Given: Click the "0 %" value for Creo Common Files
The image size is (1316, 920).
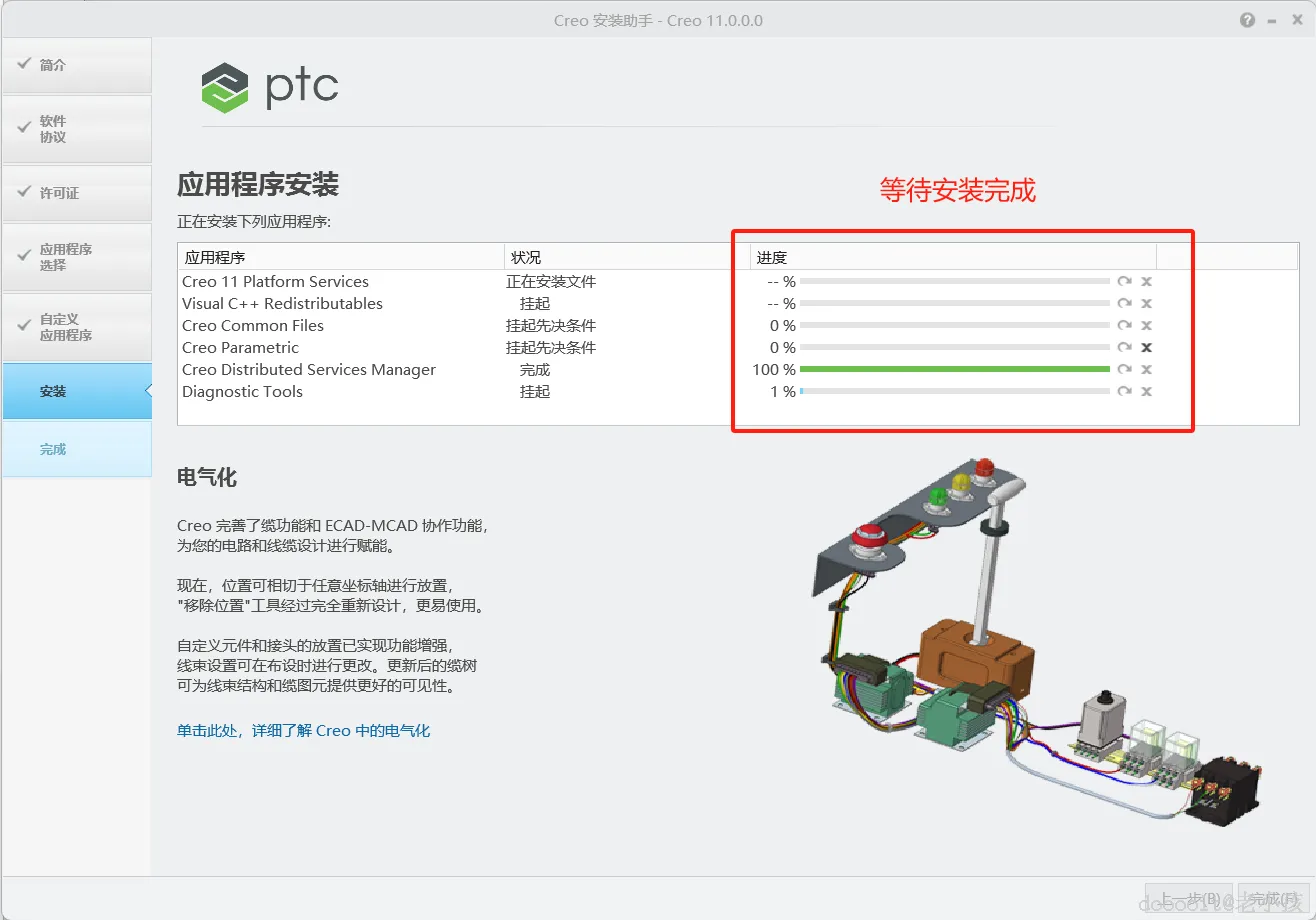Looking at the screenshot, I should click(x=783, y=326).
